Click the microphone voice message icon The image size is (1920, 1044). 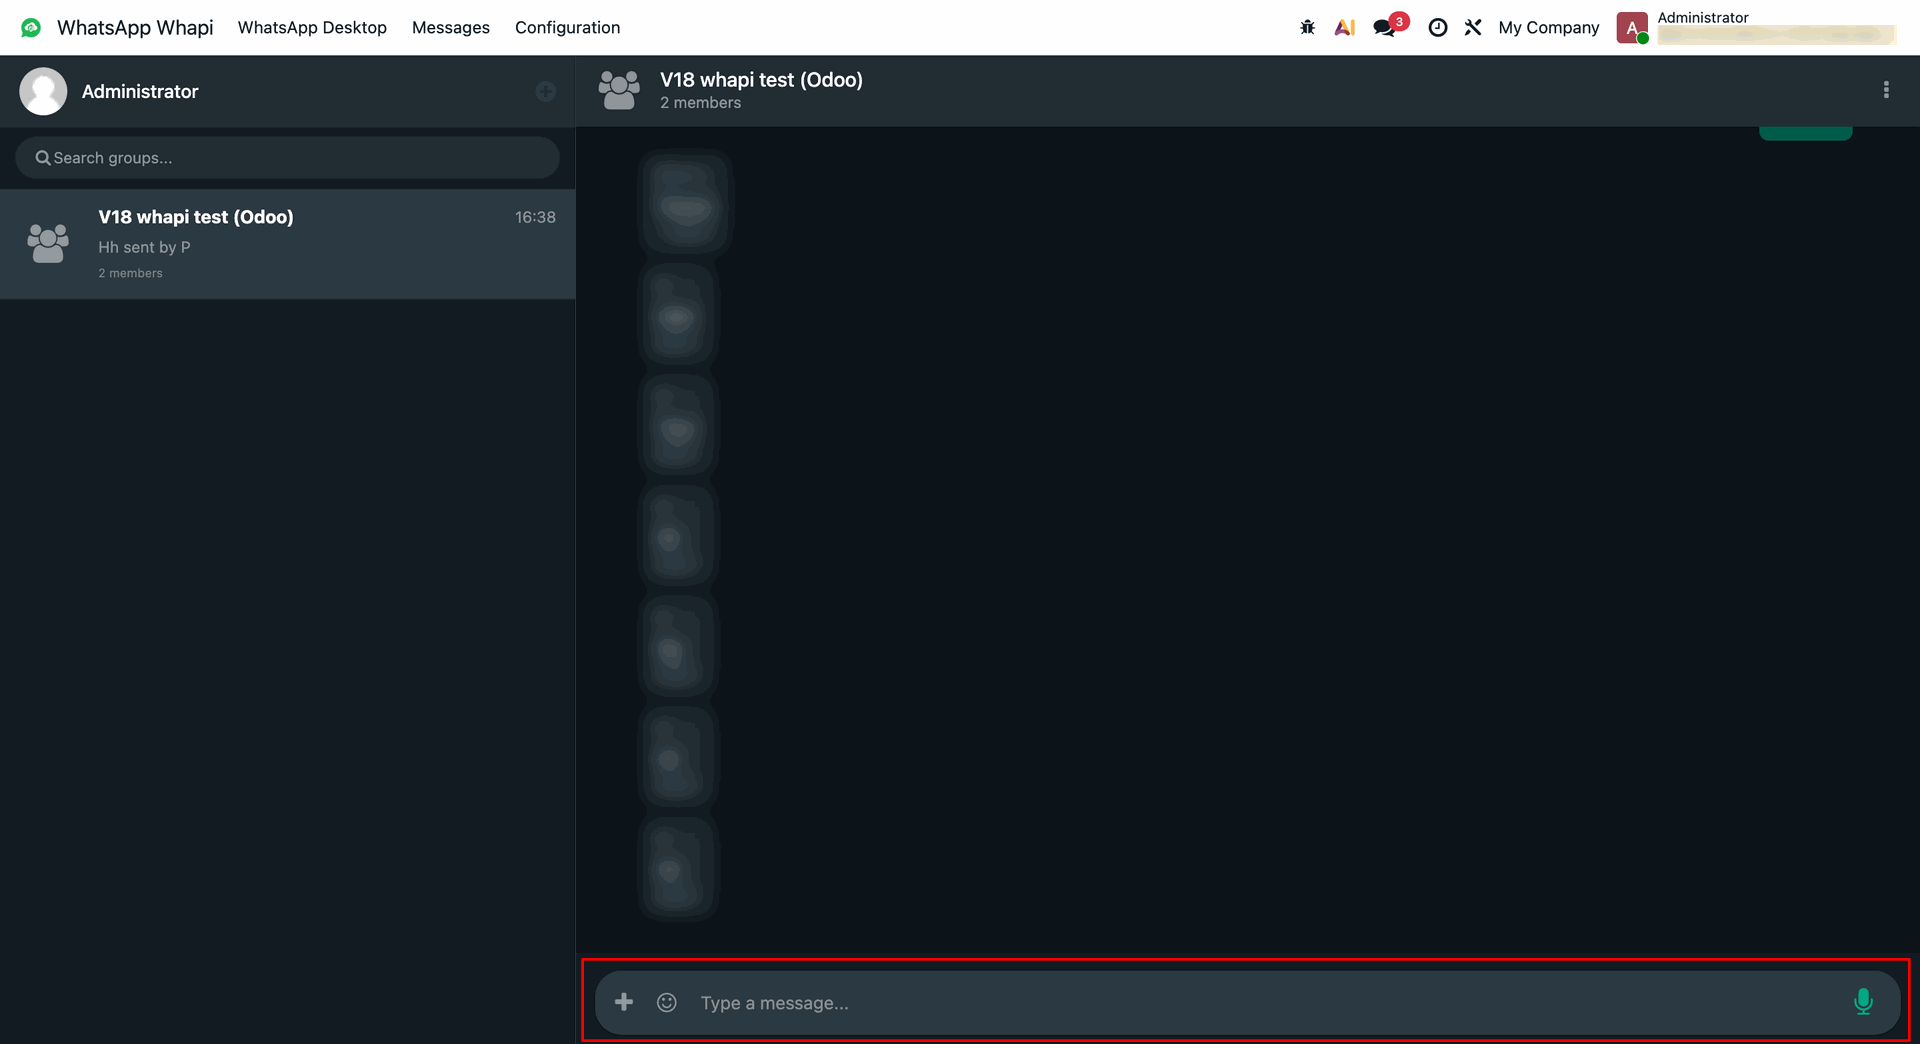(x=1863, y=1001)
